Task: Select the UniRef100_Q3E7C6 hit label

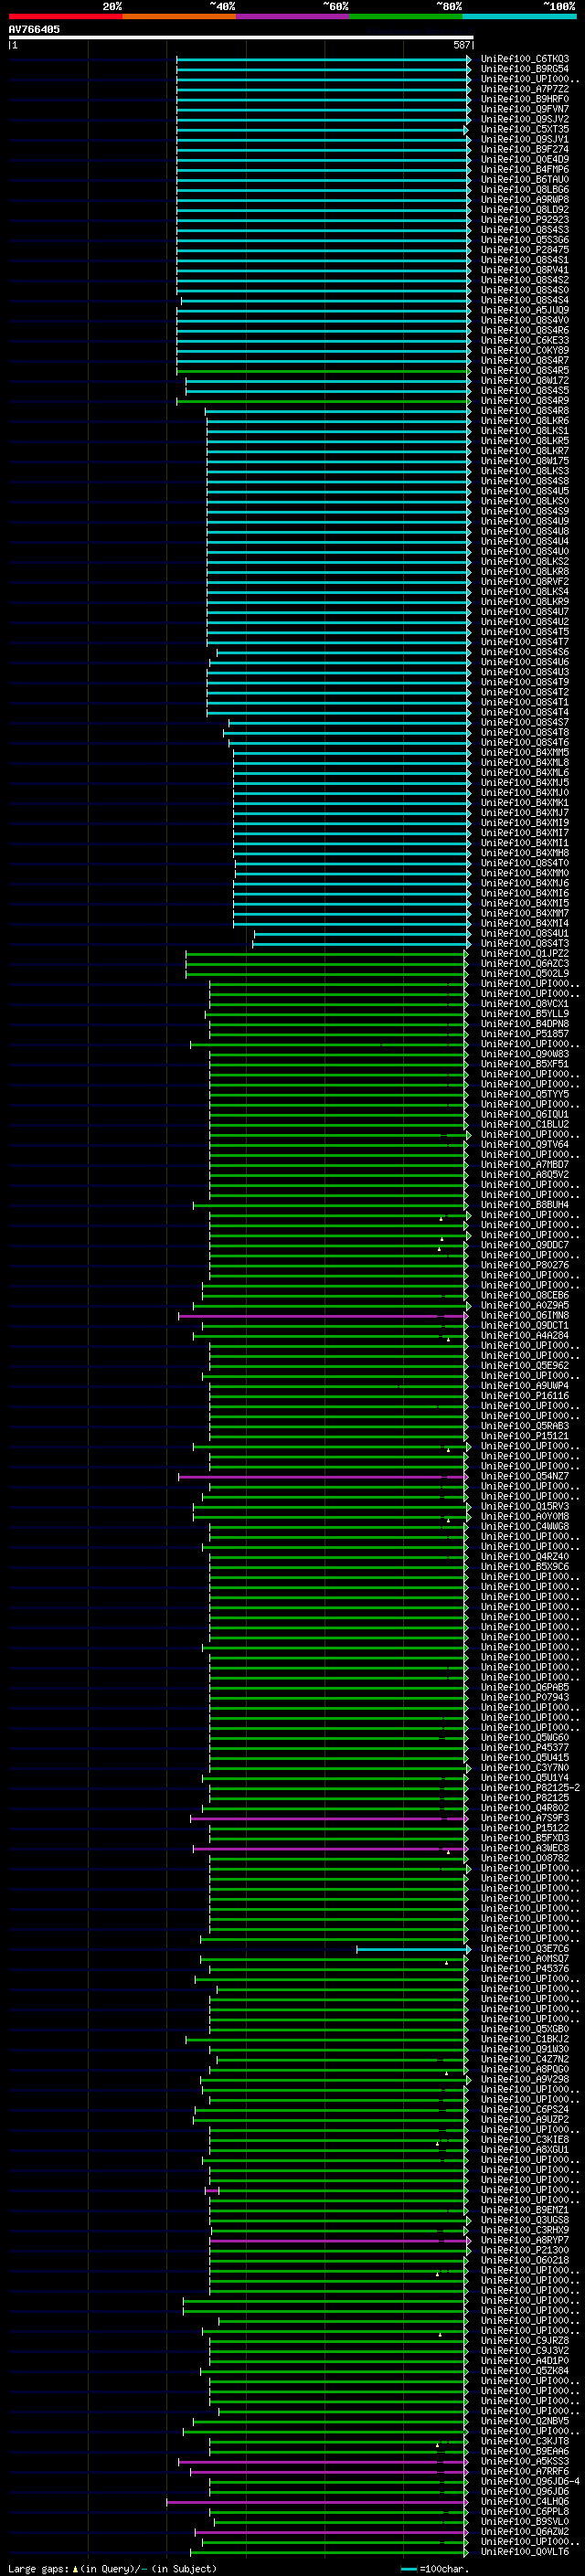Action: (x=525, y=1948)
